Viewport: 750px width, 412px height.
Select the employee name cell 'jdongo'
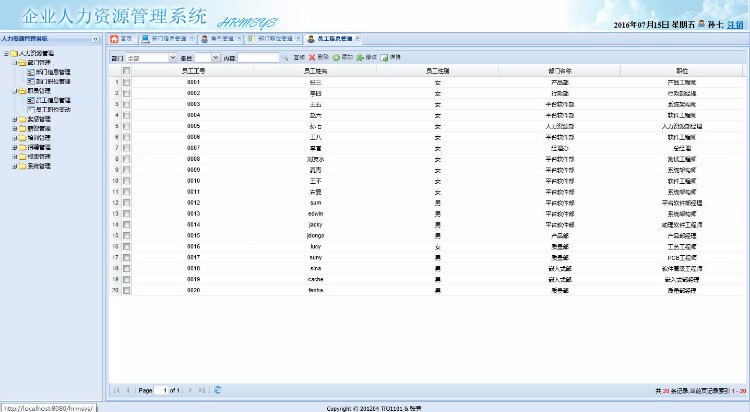pos(315,236)
